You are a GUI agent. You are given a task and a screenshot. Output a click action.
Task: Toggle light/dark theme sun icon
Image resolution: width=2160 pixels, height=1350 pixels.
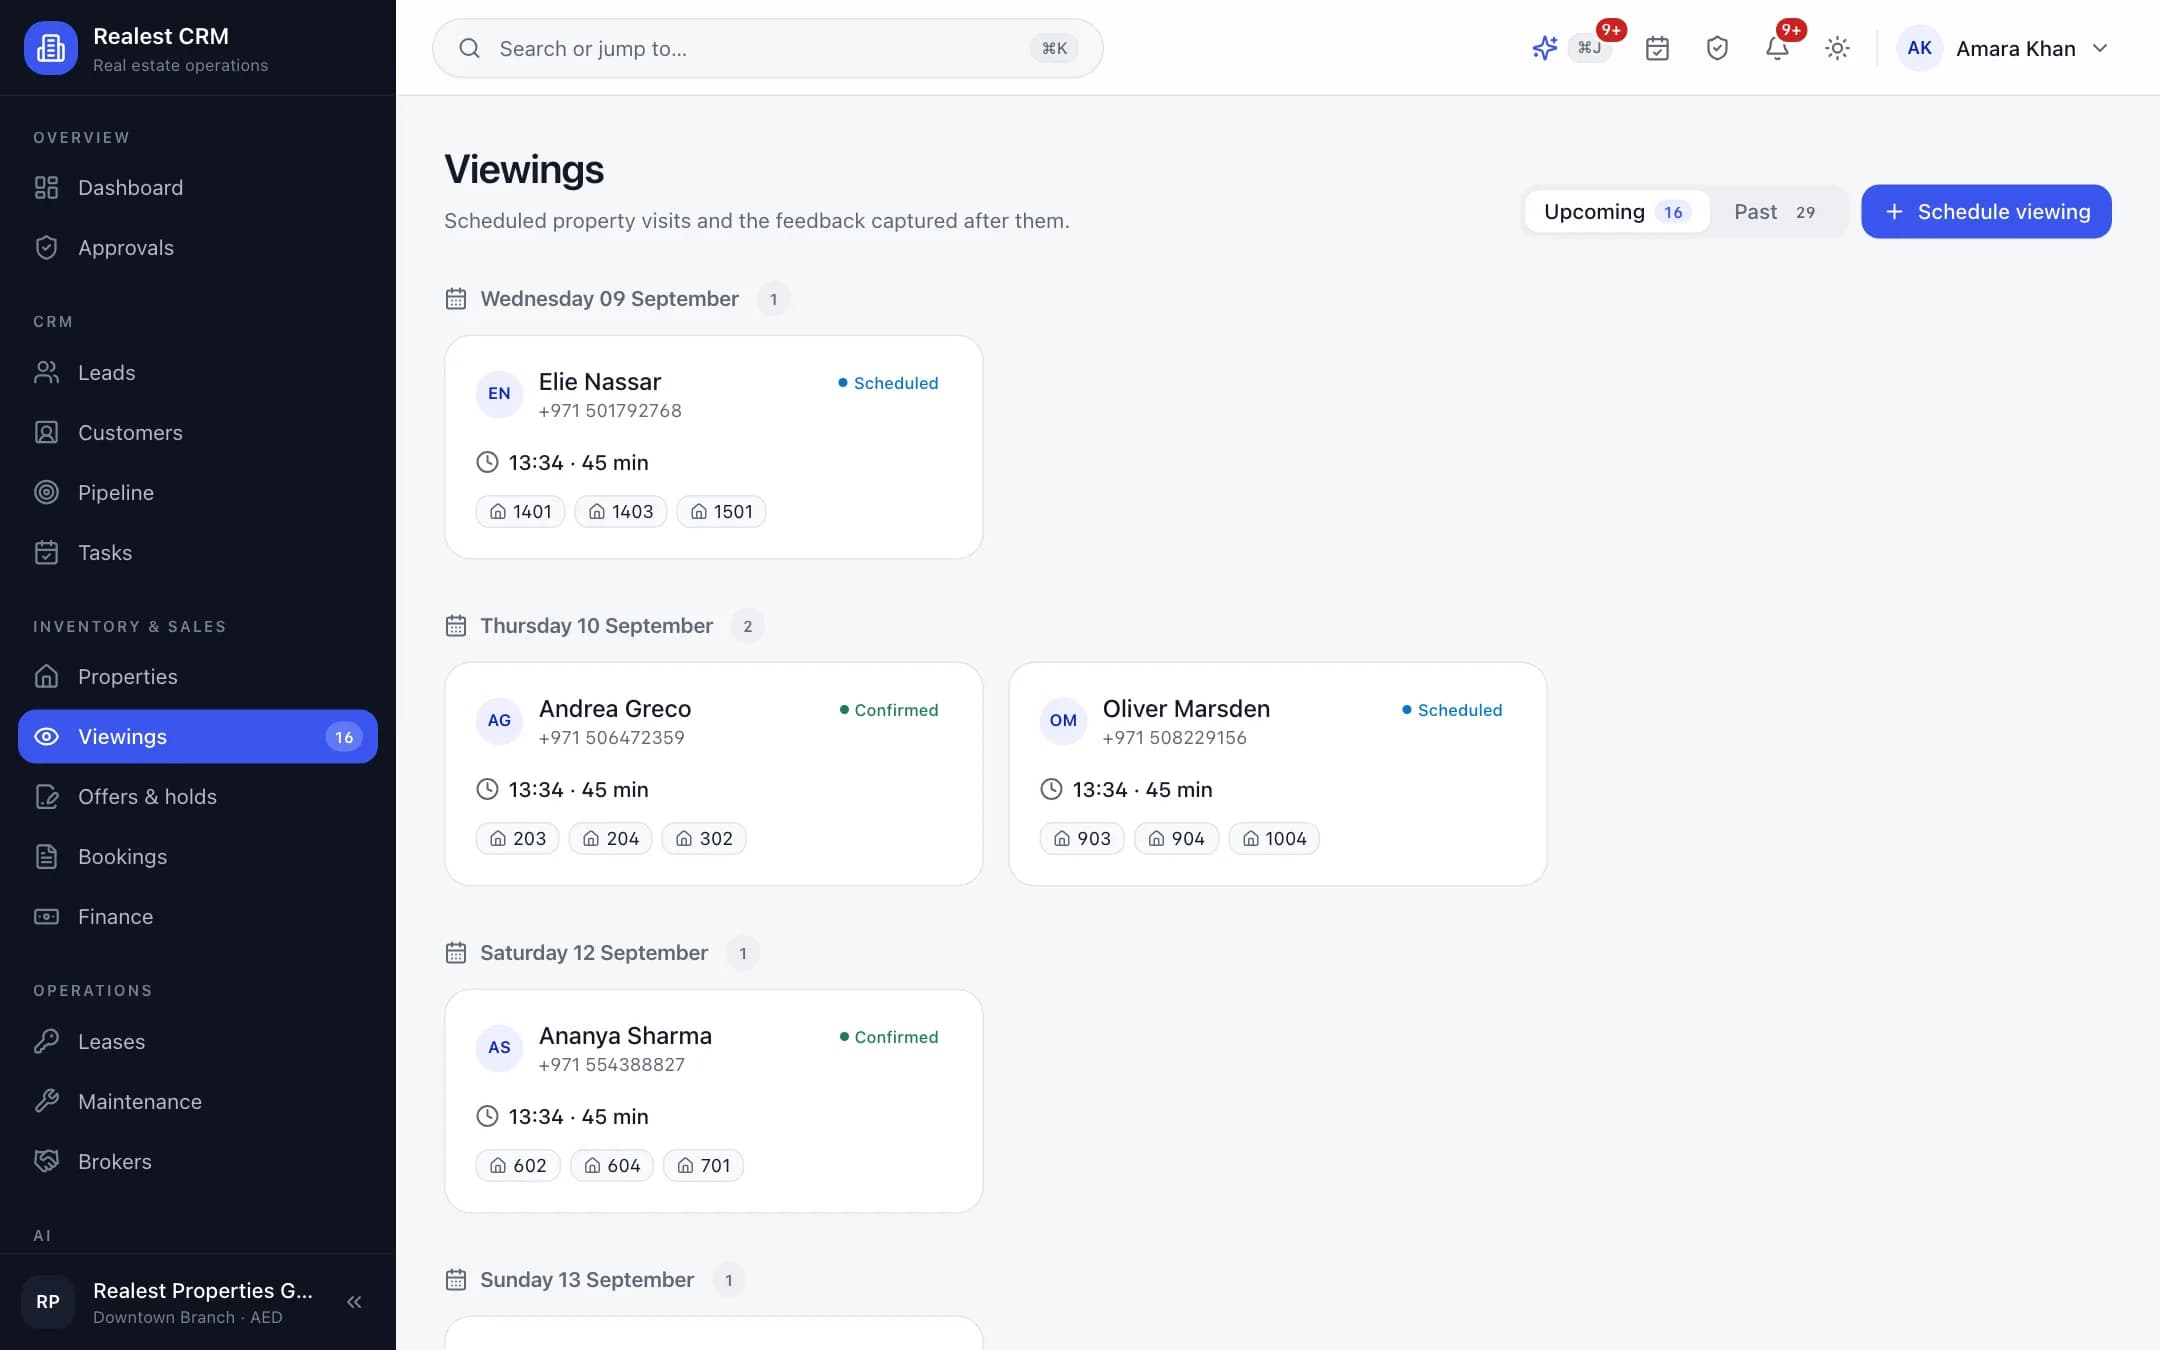[x=1837, y=48]
